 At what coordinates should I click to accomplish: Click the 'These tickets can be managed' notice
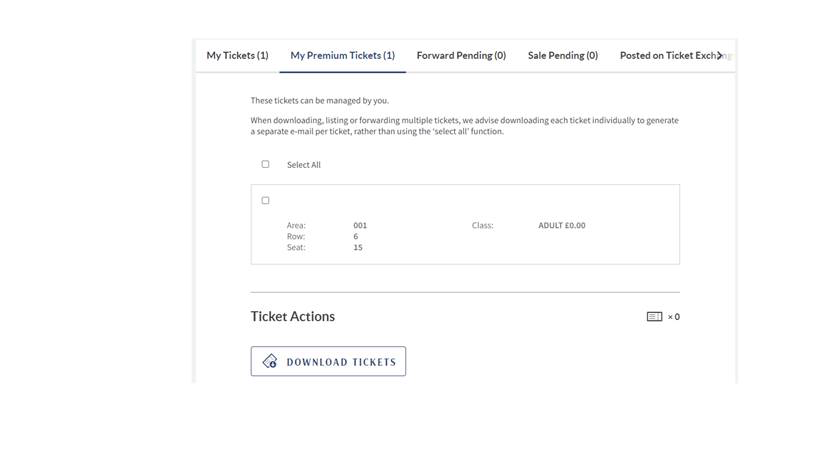319,101
